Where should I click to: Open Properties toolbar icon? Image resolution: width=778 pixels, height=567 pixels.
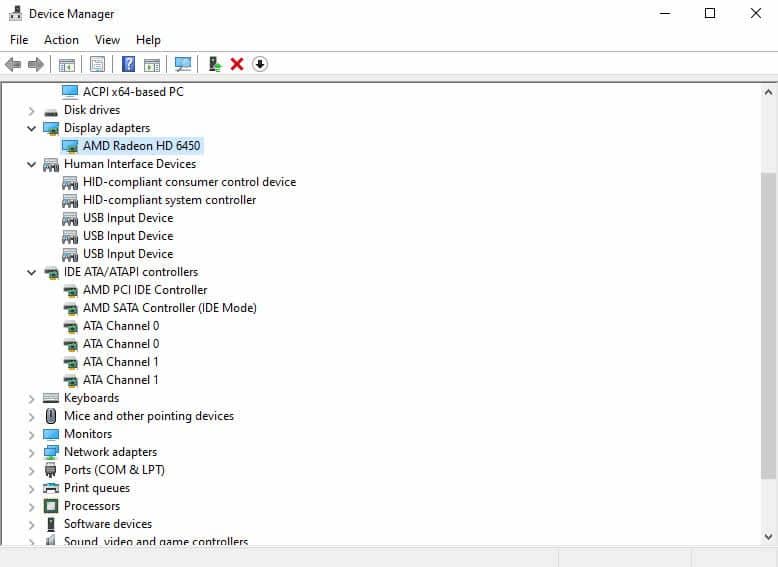coord(97,64)
